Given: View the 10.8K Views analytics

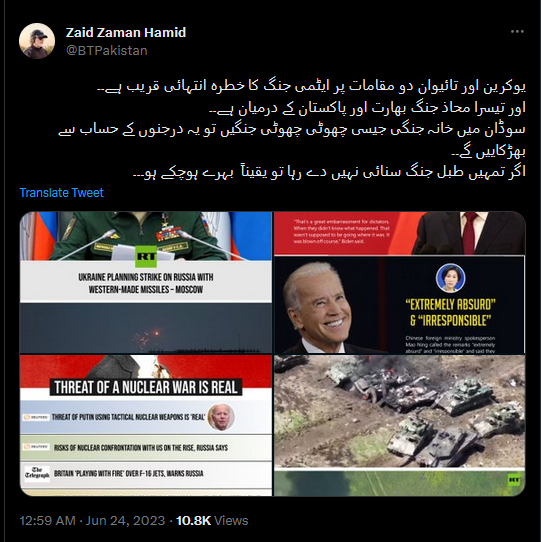Looking at the screenshot, I should [x=212, y=521].
